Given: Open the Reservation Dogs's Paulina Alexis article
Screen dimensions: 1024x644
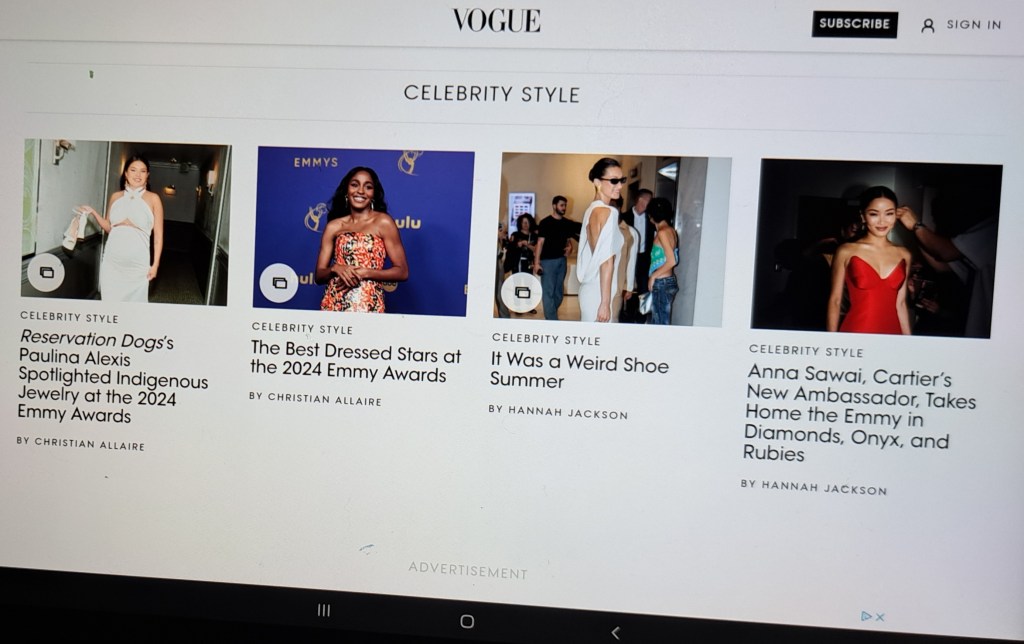Looking at the screenshot, I should point(112,376).
